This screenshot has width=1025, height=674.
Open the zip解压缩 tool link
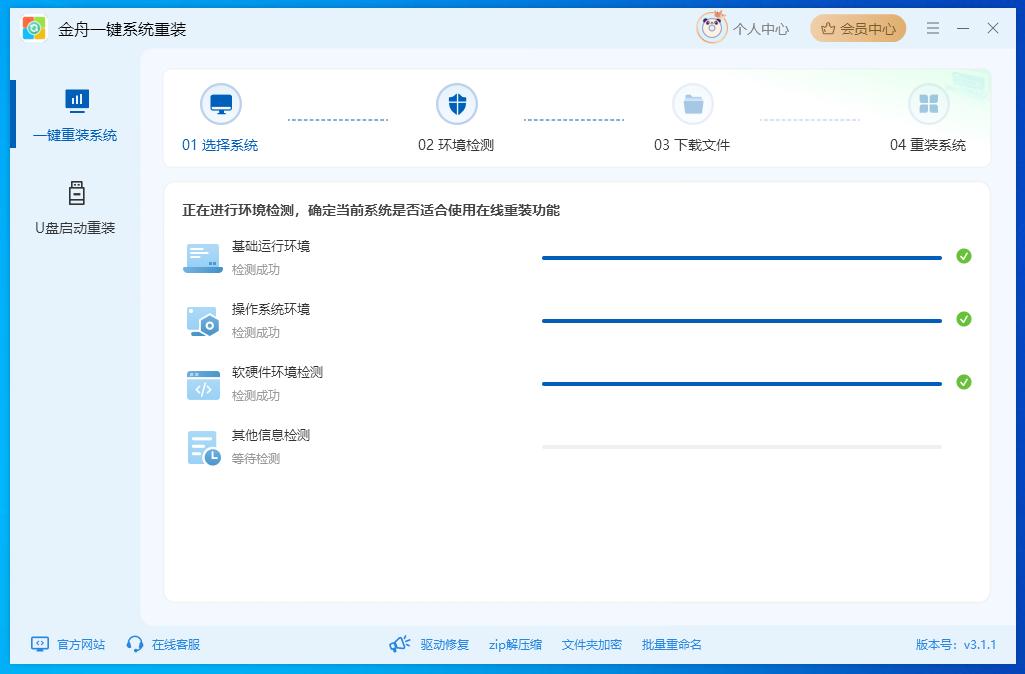click(514, 644)
